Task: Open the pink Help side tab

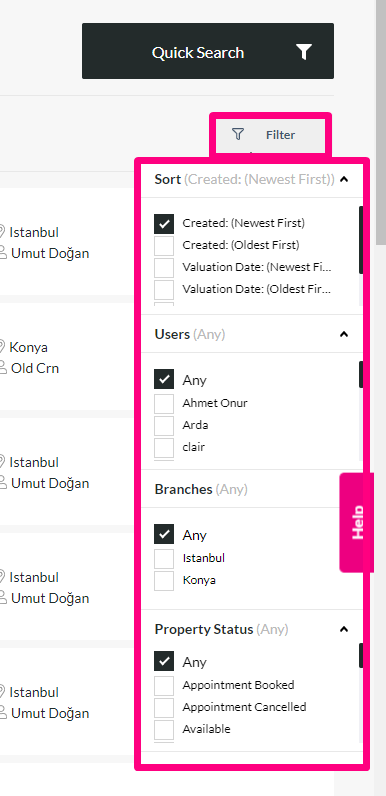Action: click(x=357, y=522)
